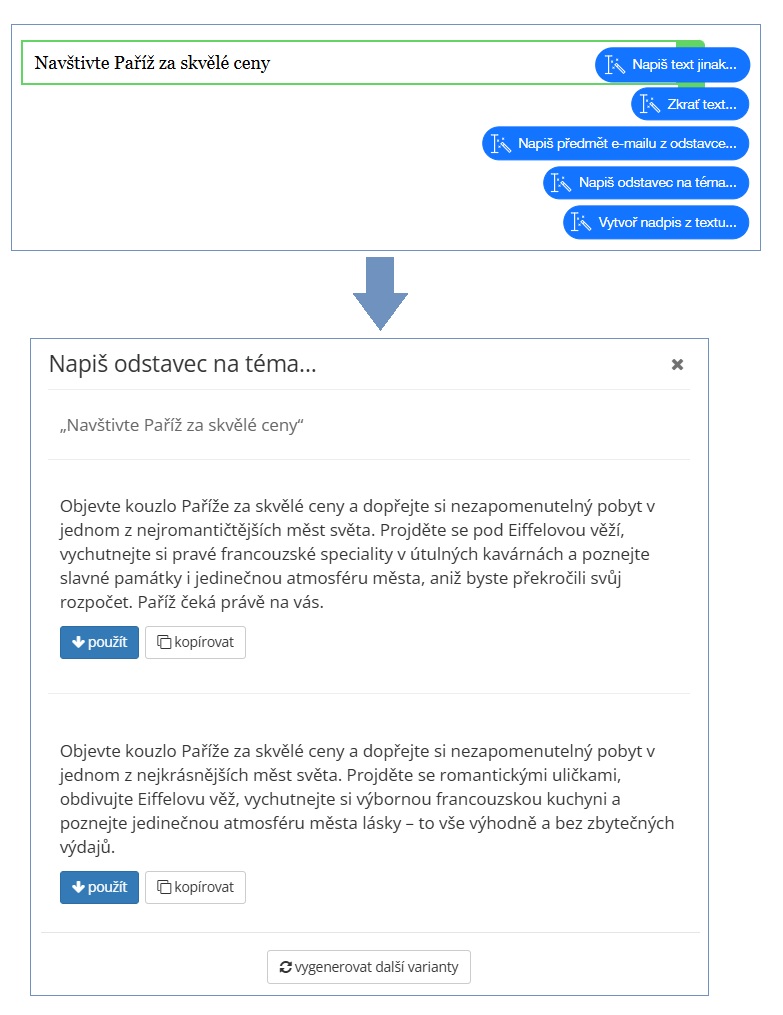Click wand icon beside 'Vytvoř nadpis z textu'

tap(581, 223)
